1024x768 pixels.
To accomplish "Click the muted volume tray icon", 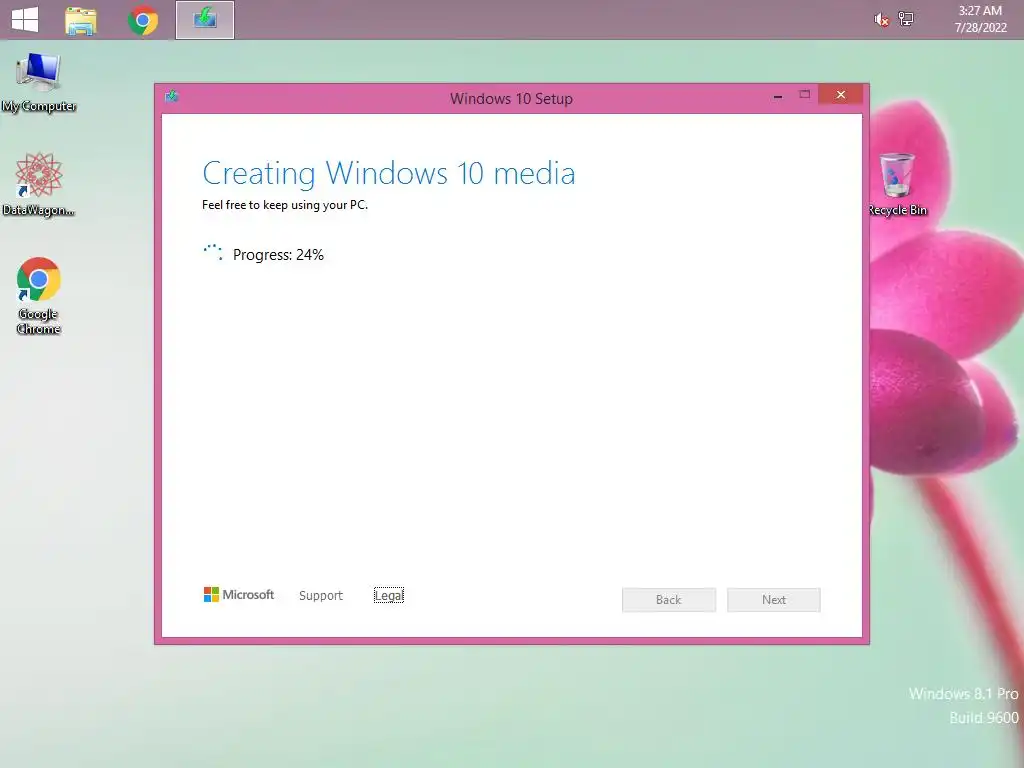I will coord(881,20).
